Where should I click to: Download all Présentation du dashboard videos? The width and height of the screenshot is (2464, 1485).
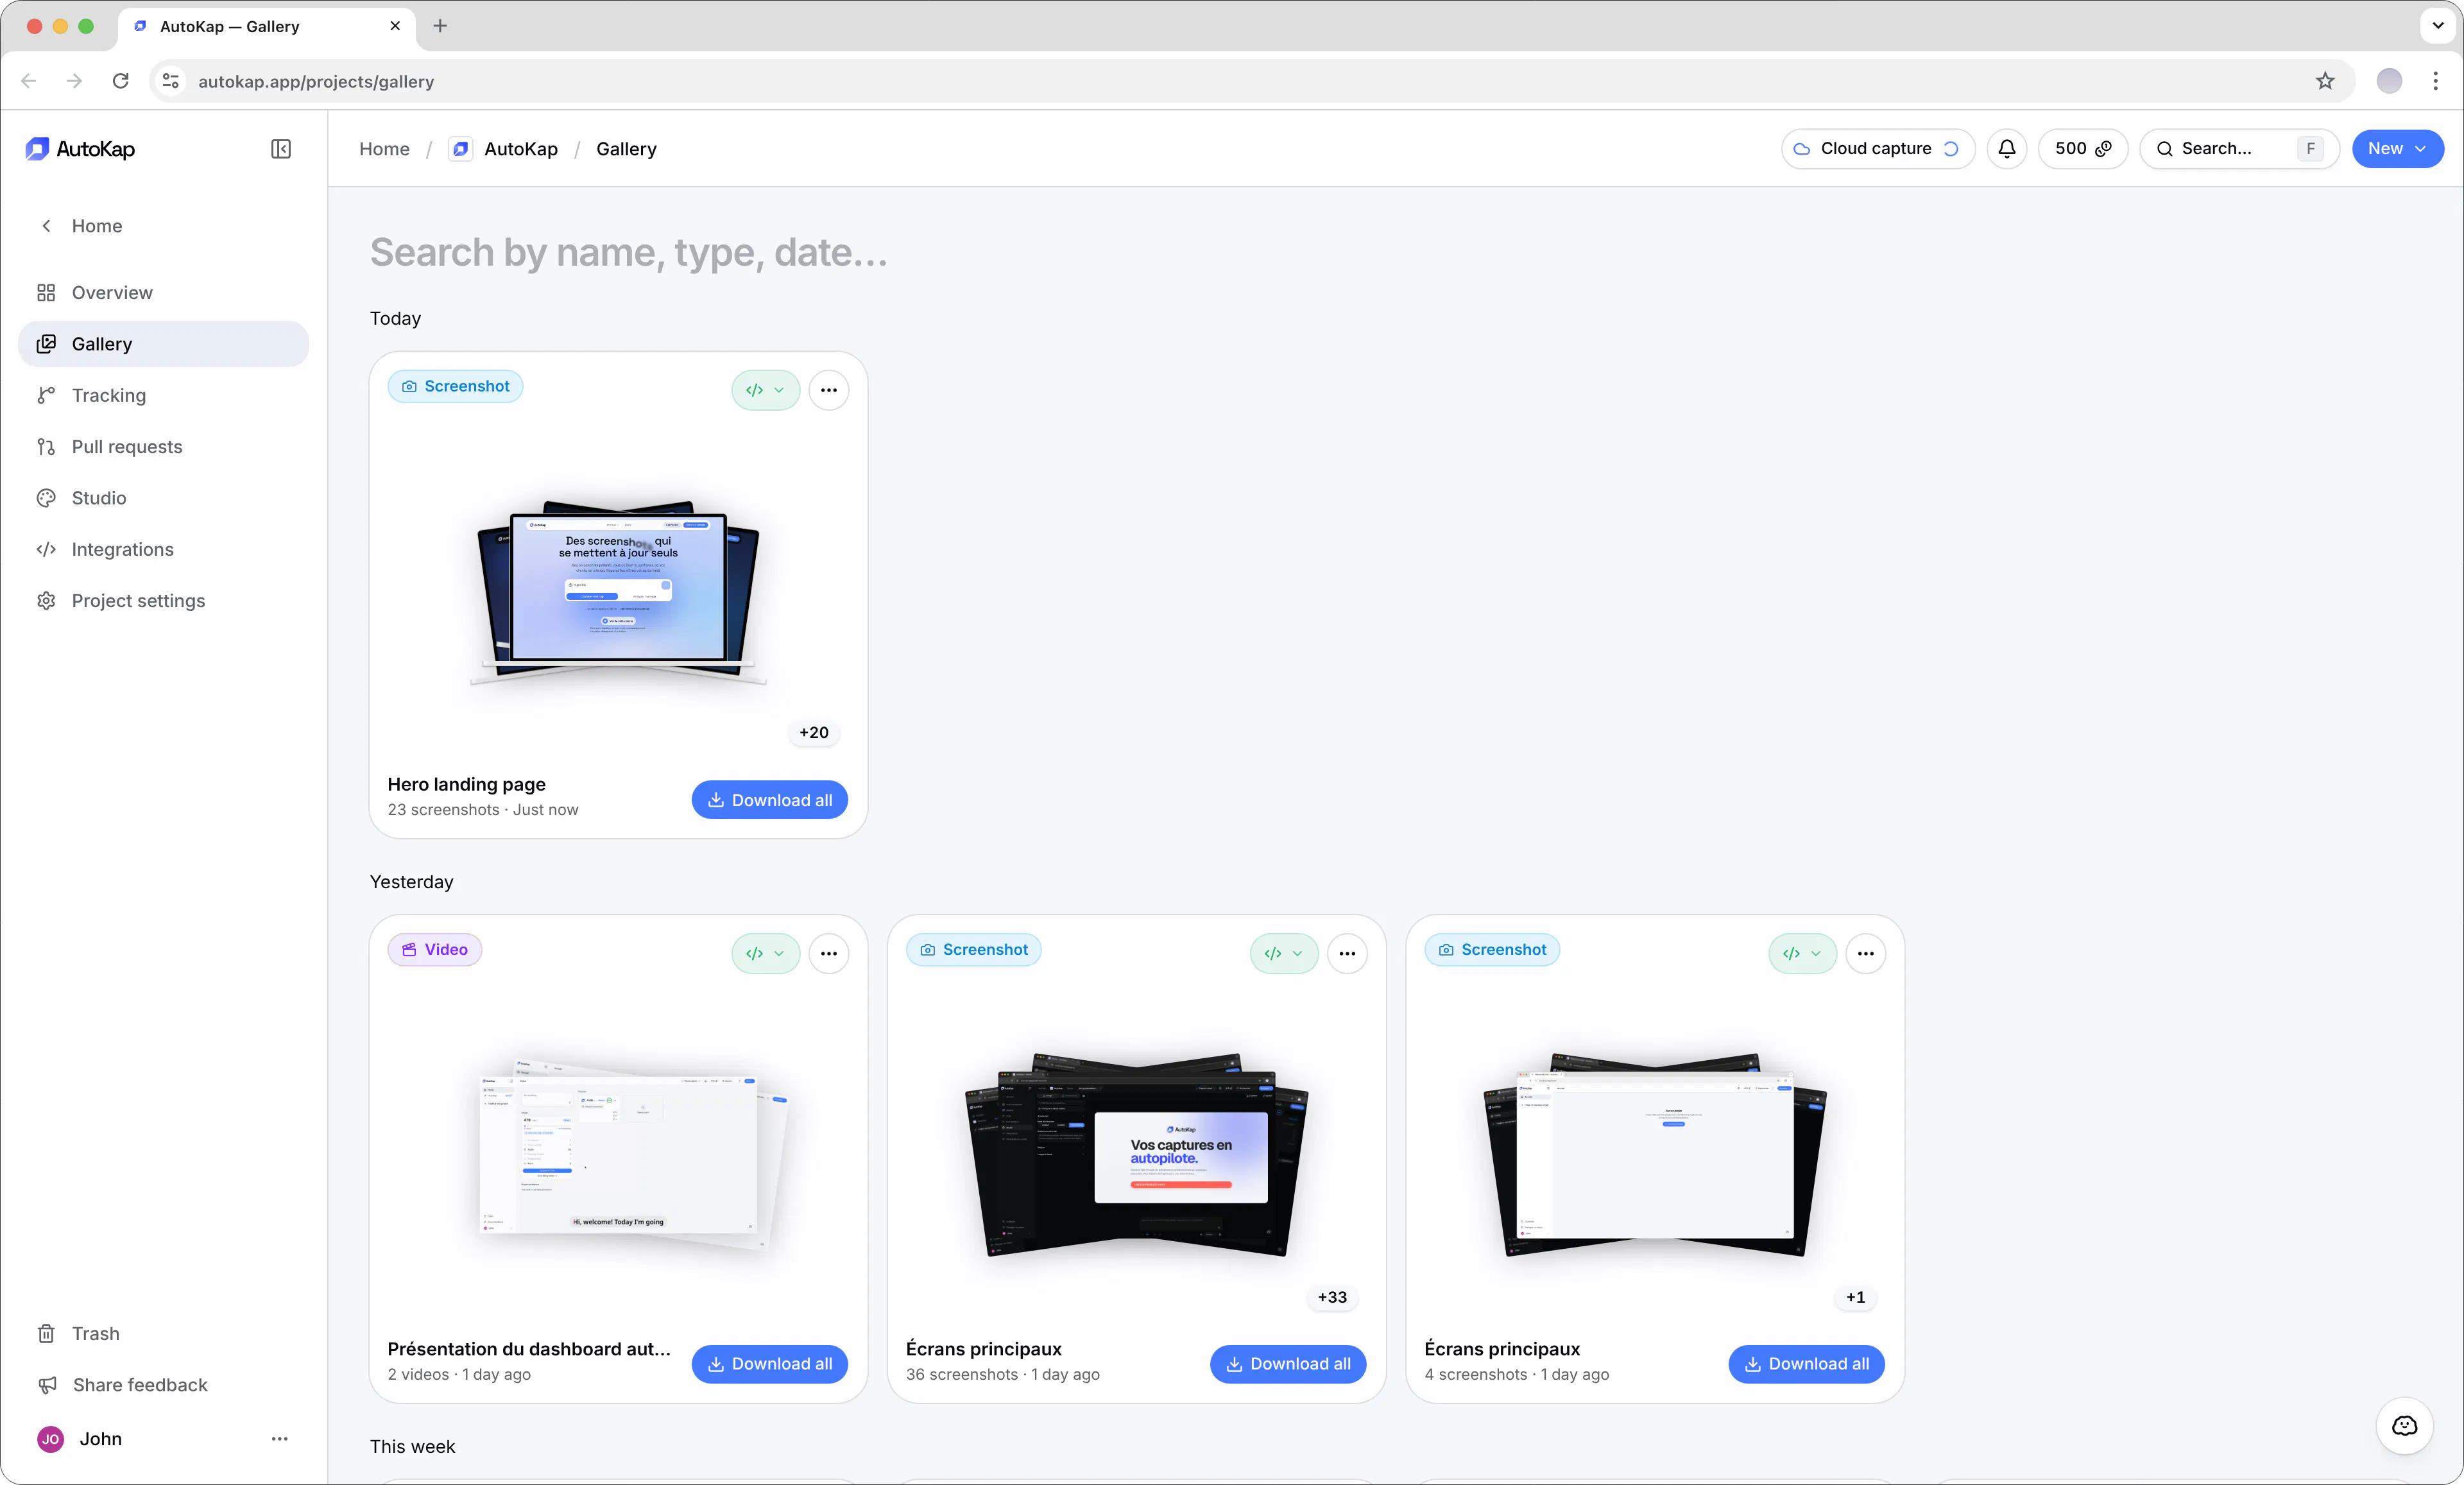click(769, 1364)
